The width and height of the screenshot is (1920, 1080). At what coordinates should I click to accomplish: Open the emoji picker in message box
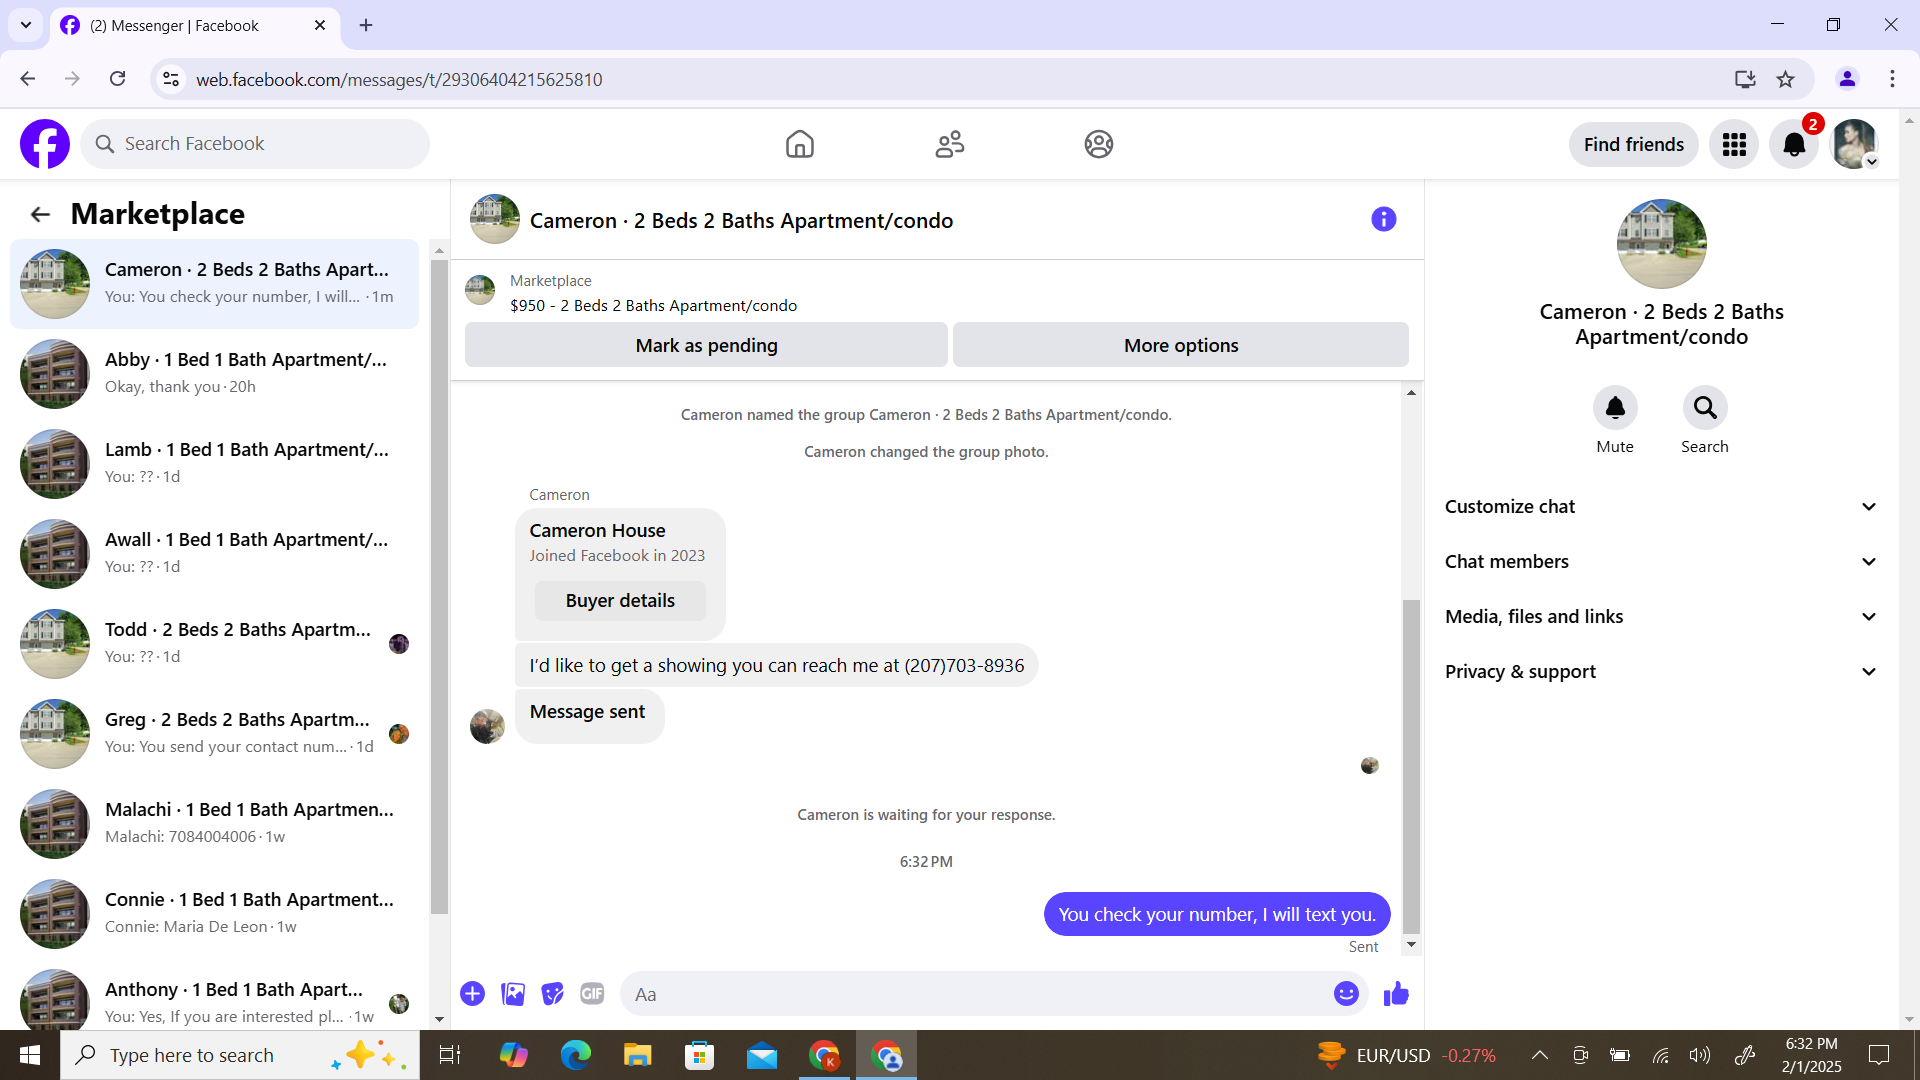pyautogui.click(x=1346, y=994)
